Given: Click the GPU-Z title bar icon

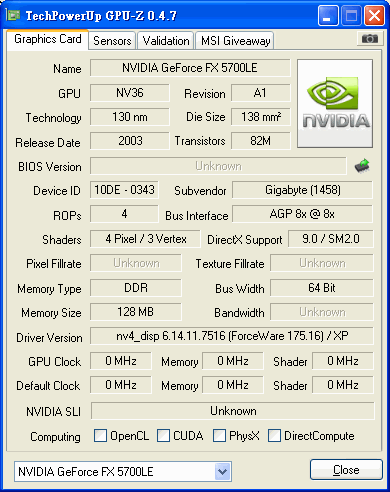Looking at the screenshot, I should coord(13,15).
